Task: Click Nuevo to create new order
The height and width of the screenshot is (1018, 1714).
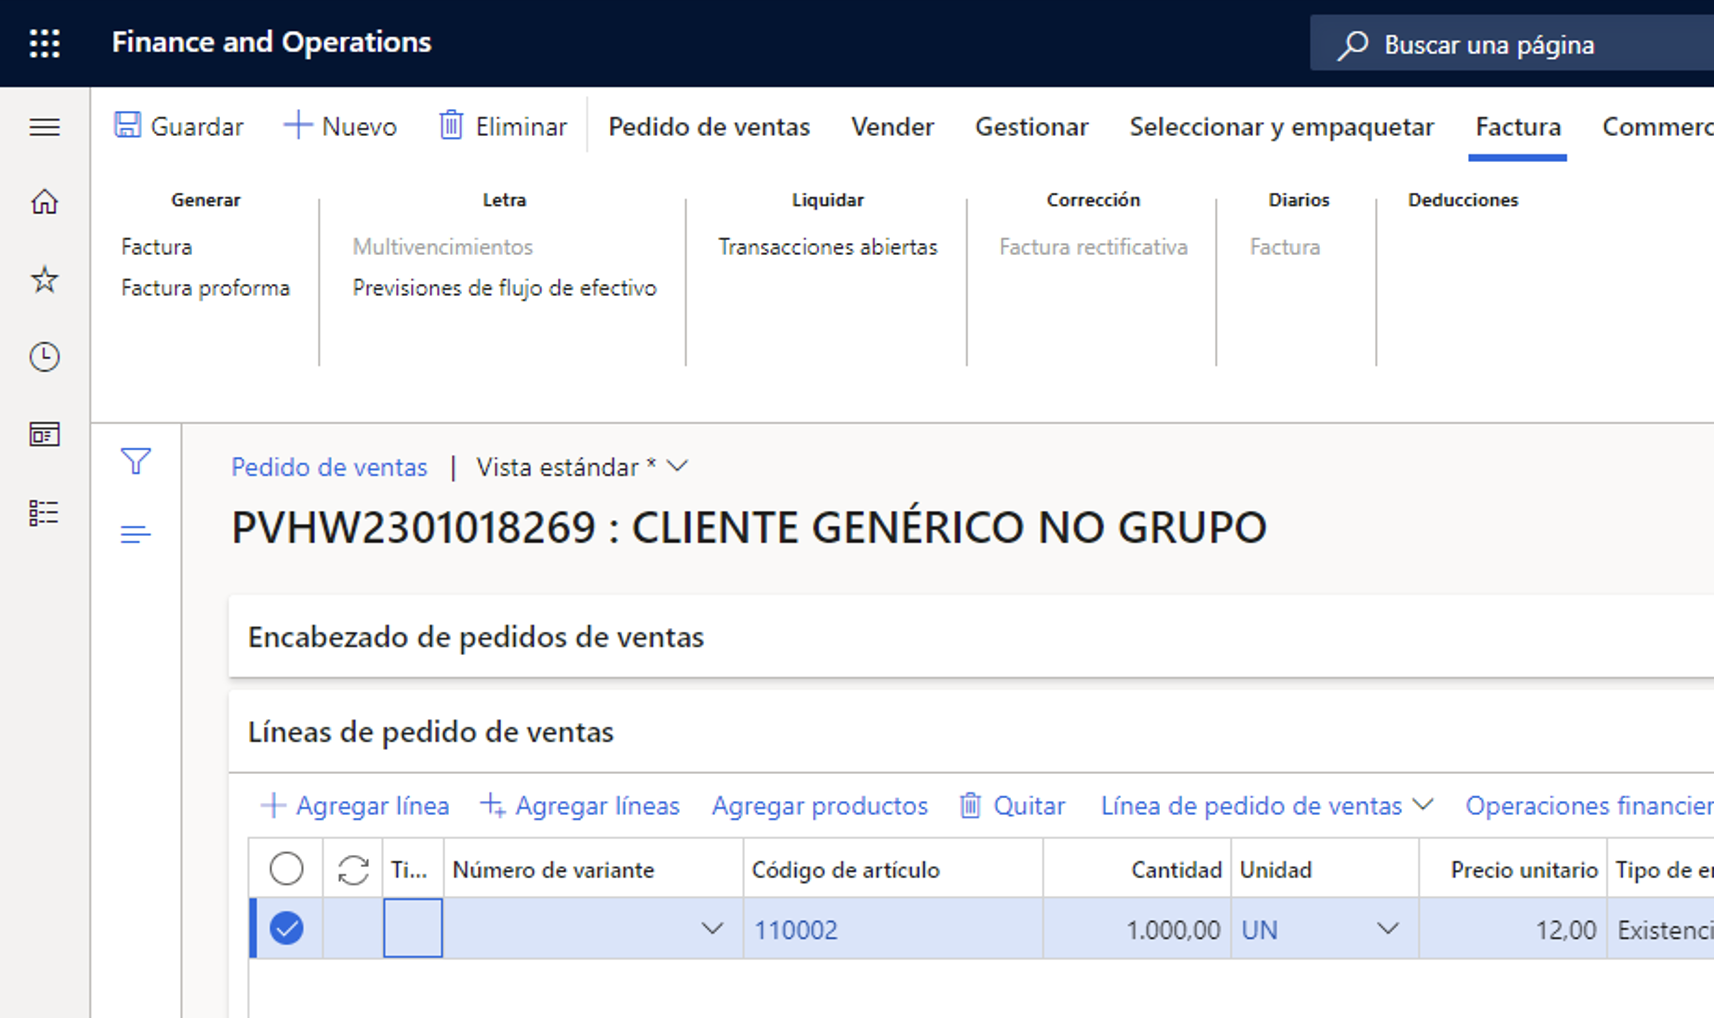Action: tap(340, 126)
